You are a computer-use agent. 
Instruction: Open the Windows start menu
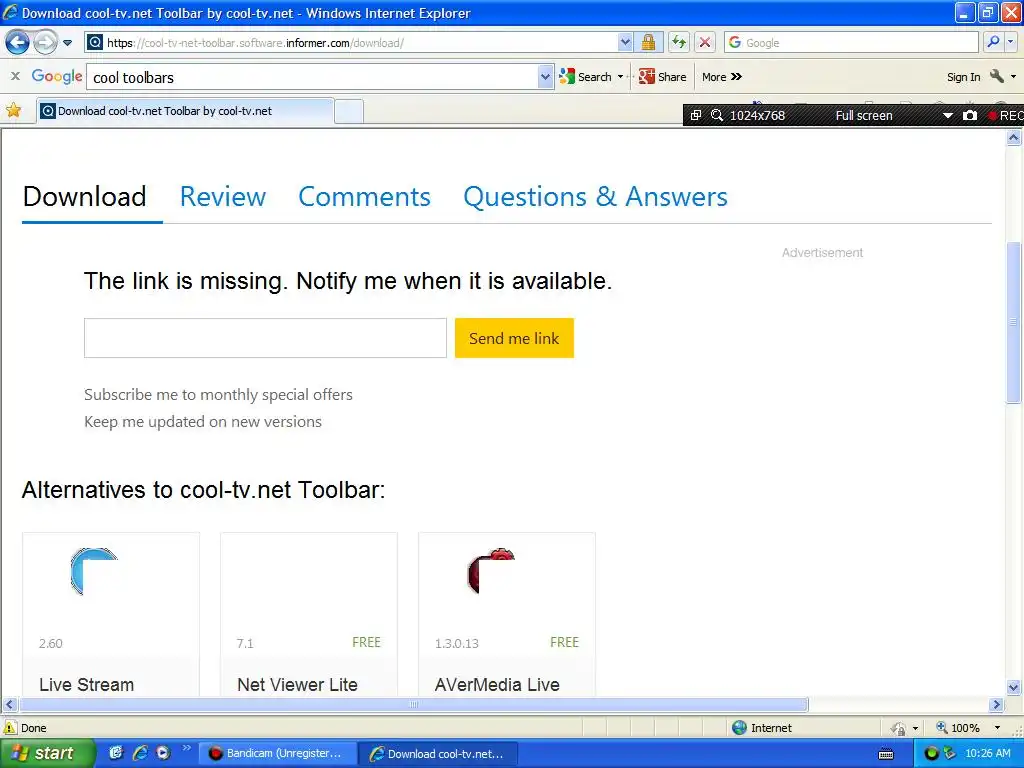[x=46, y=754]
